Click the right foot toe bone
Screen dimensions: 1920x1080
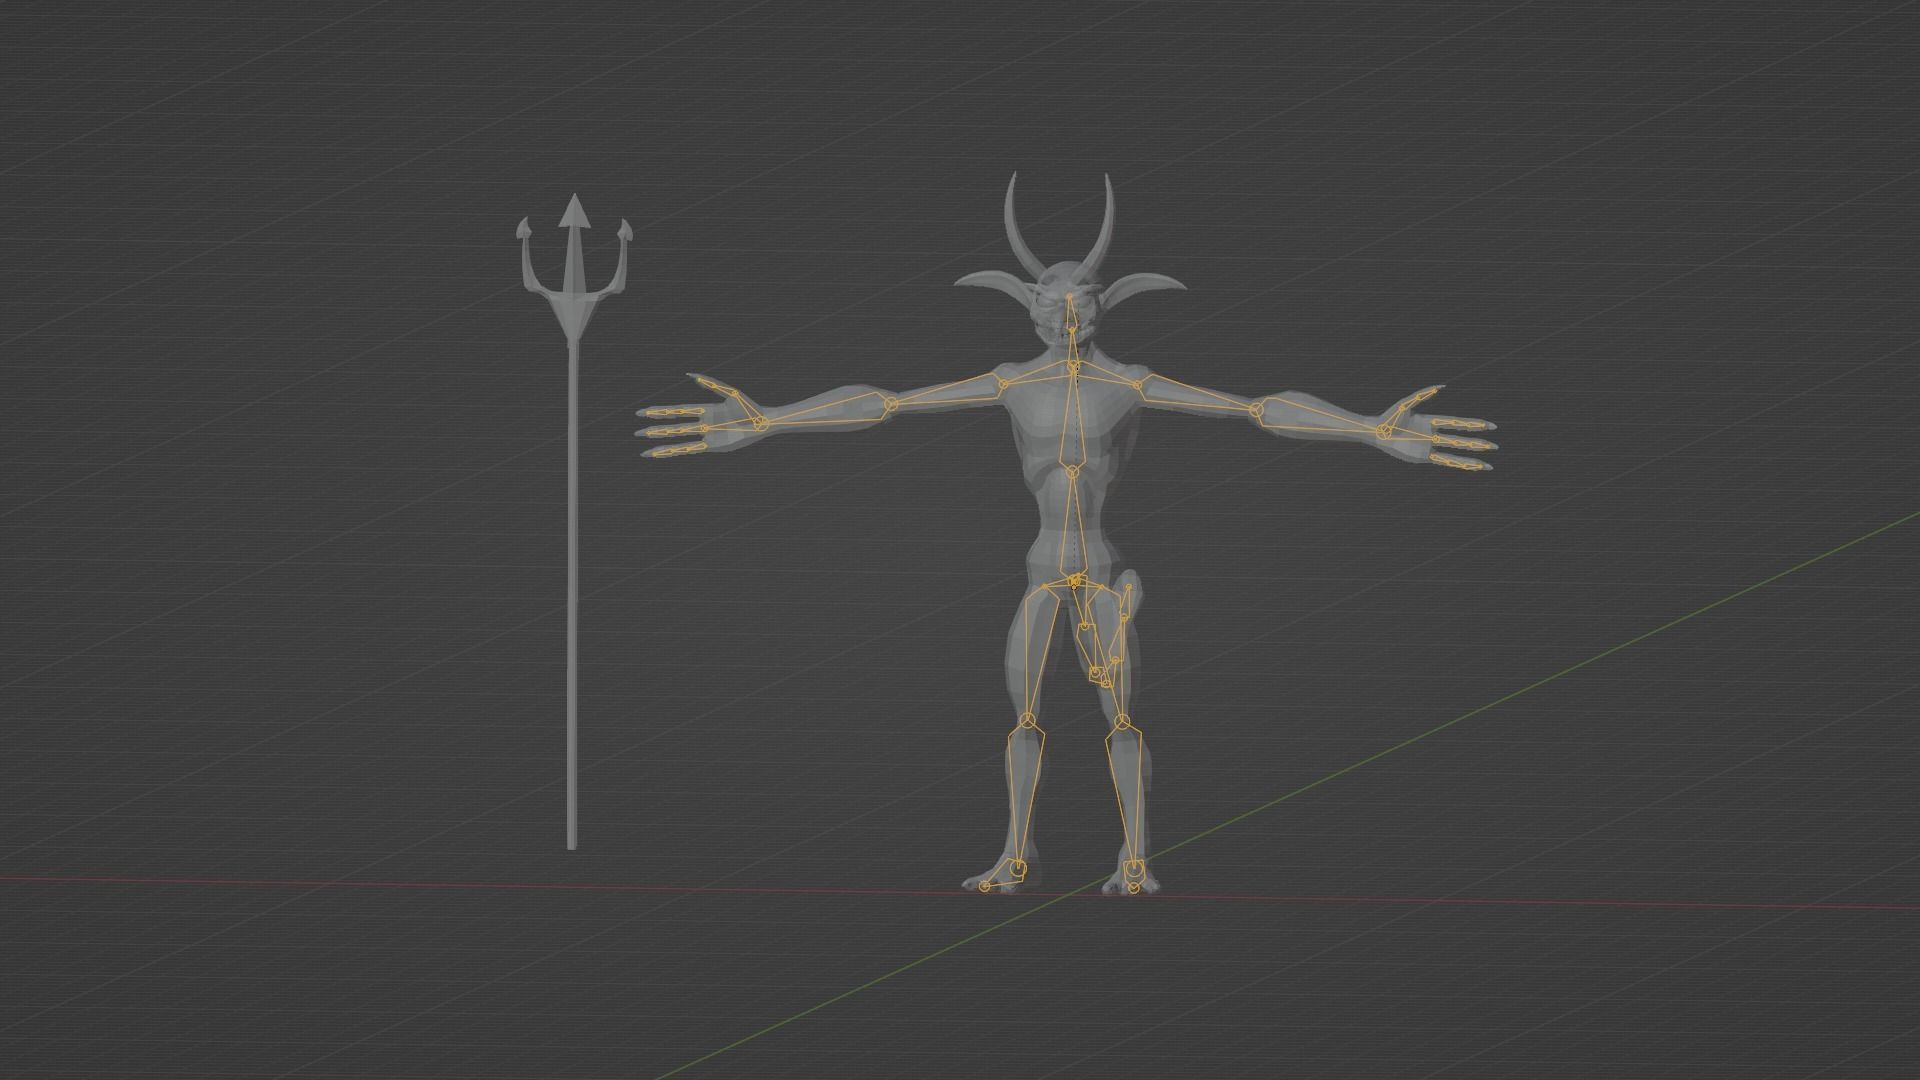(985, 885)
